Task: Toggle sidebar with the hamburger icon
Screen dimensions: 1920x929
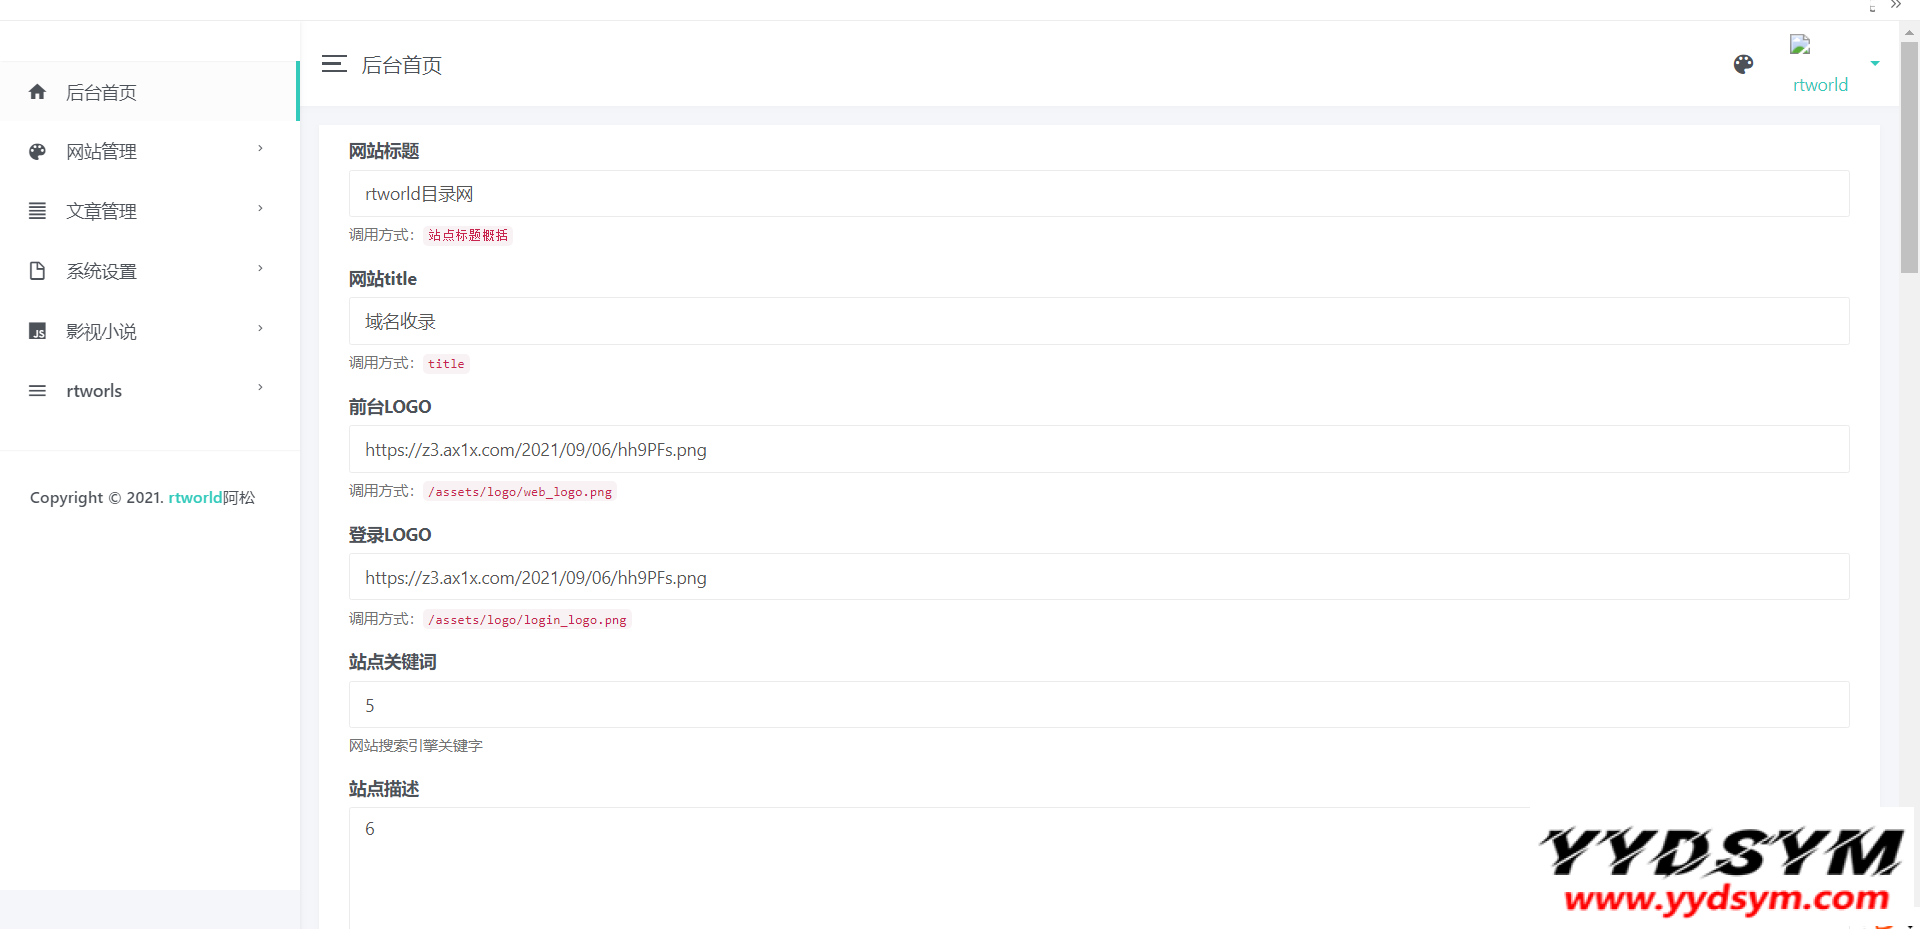Action: (x=334, y=64)
